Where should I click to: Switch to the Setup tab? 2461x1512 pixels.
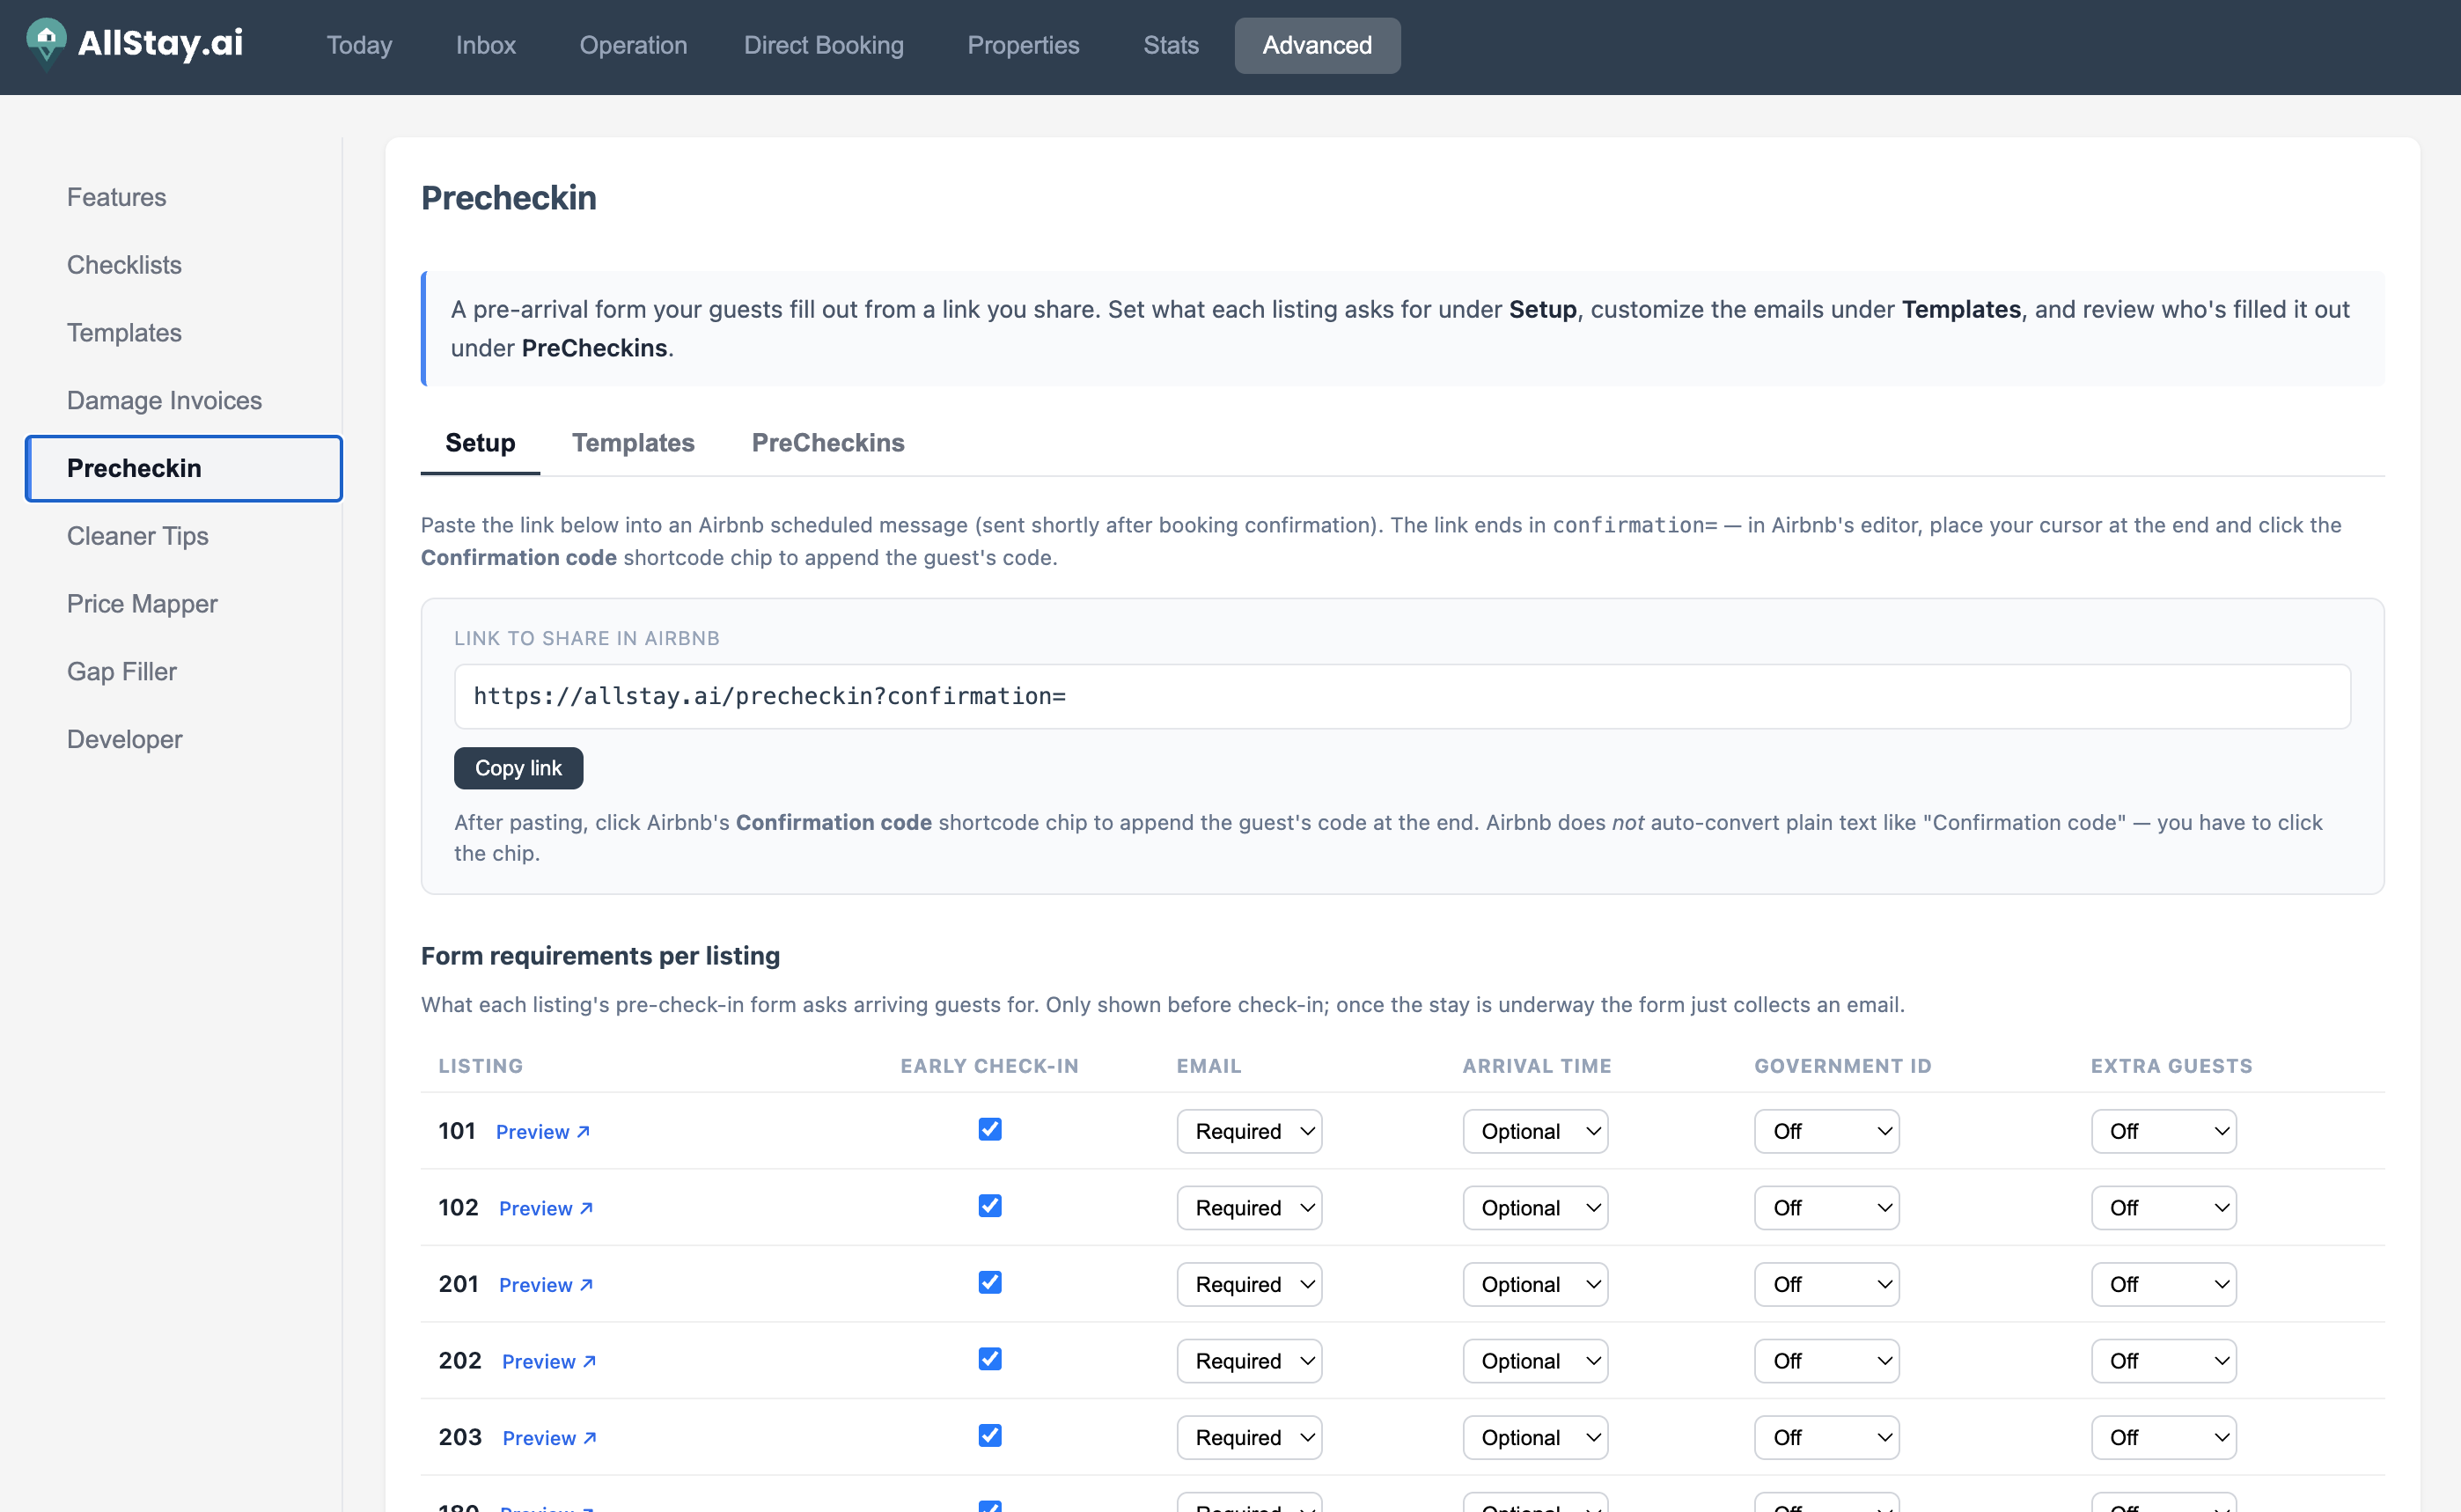pyautogui.click(x=480, y=443)
